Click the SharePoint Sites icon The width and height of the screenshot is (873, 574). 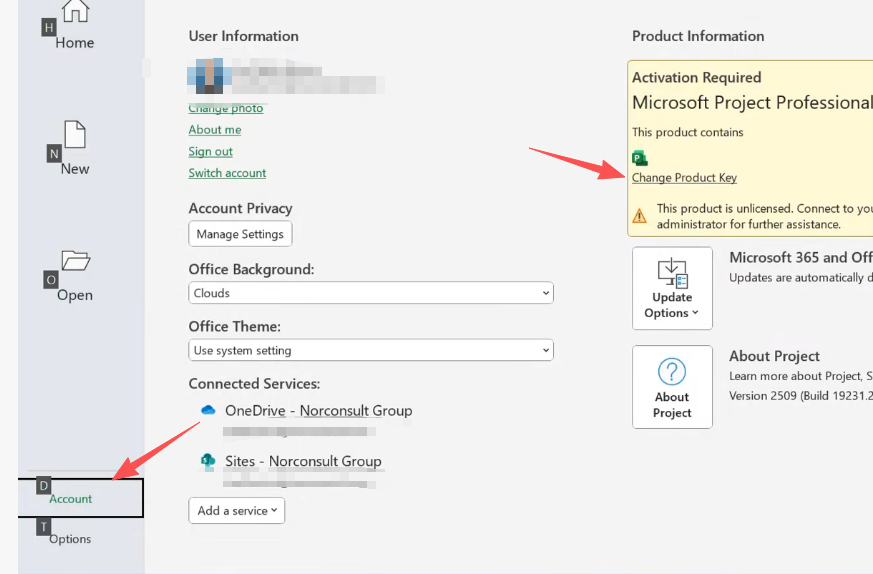point(208,461)
